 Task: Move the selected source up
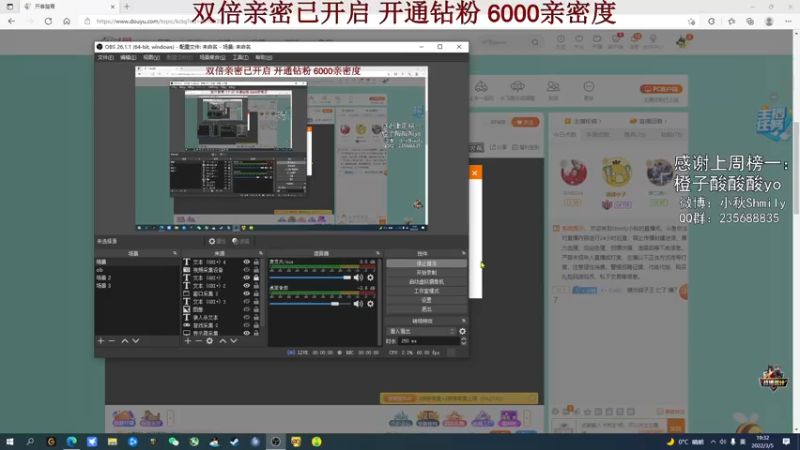point(222,341)
